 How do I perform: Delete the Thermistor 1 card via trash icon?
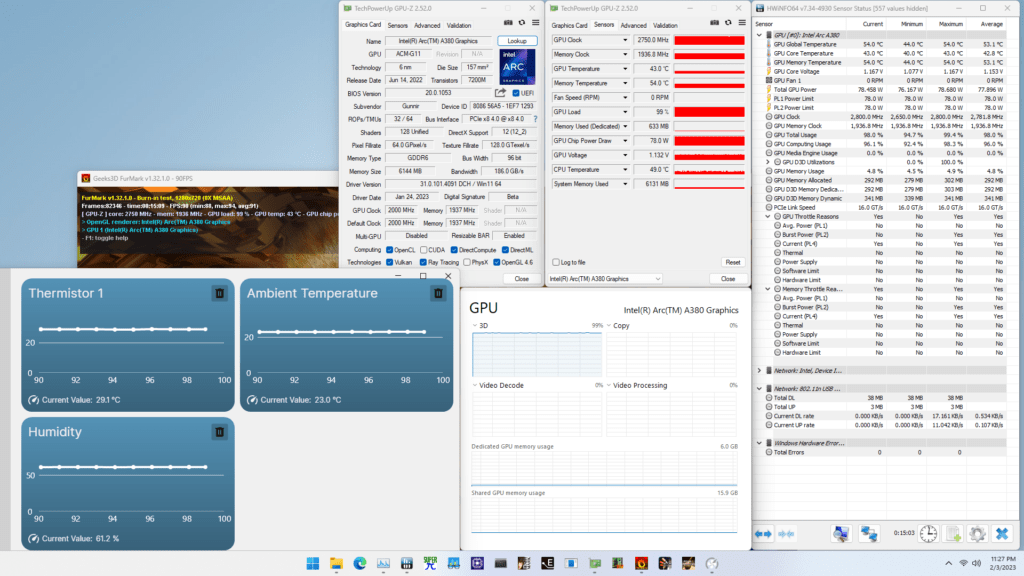coord(219,293)
